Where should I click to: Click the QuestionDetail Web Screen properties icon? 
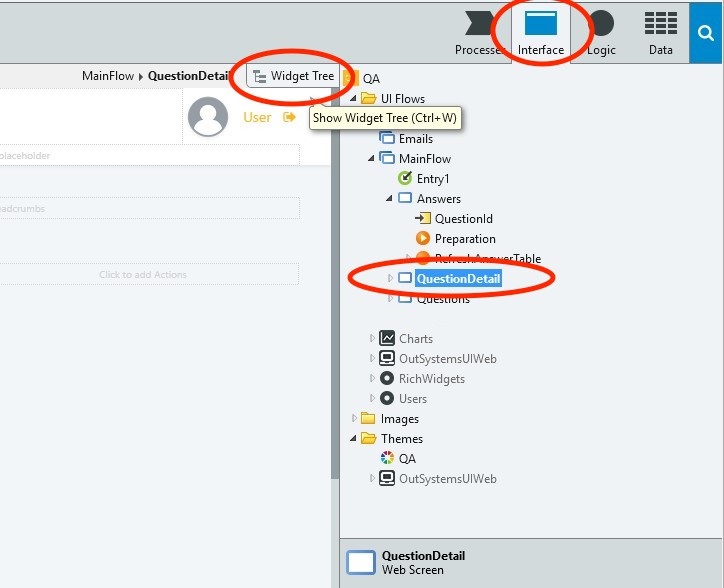pos(361,563)
